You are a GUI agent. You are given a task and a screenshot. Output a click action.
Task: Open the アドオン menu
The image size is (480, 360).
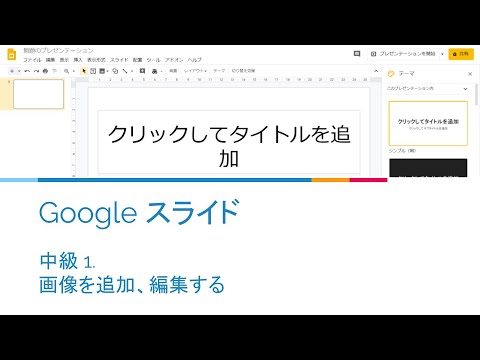pos(174,60)
